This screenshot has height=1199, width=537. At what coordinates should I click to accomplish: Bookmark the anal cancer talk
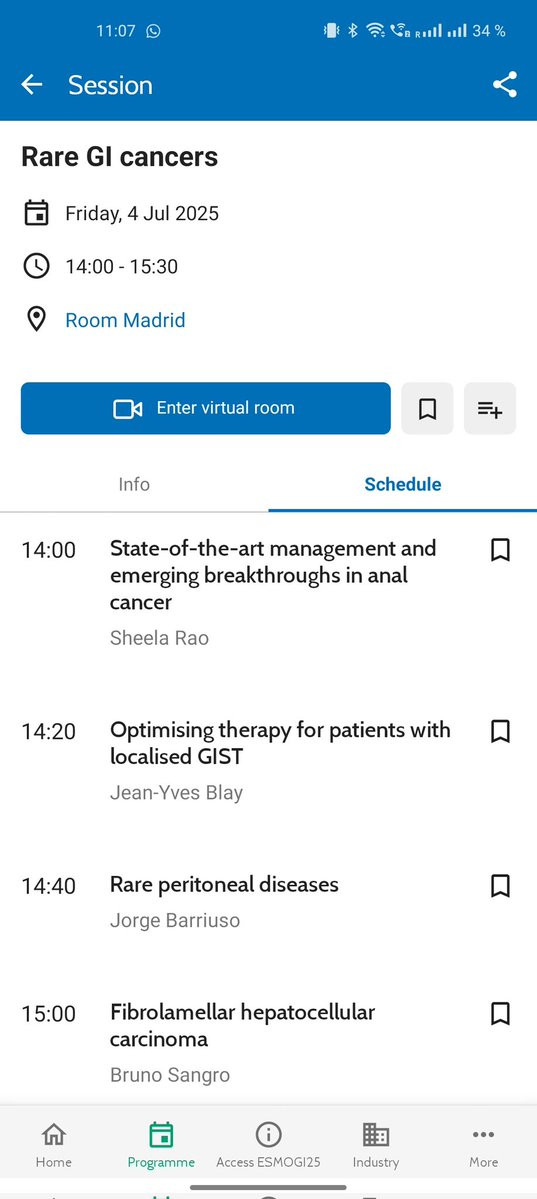tap(500, 550)
